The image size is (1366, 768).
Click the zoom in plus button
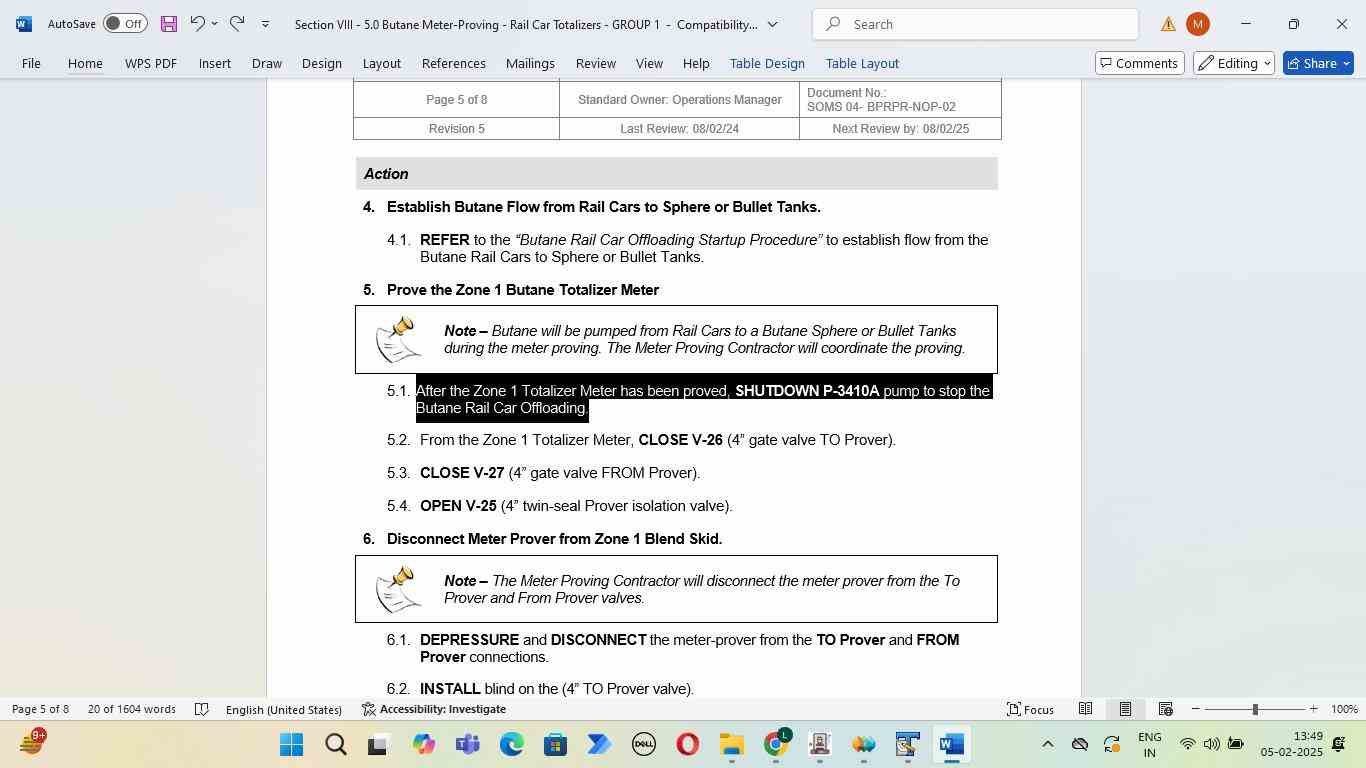(1313, 709)
